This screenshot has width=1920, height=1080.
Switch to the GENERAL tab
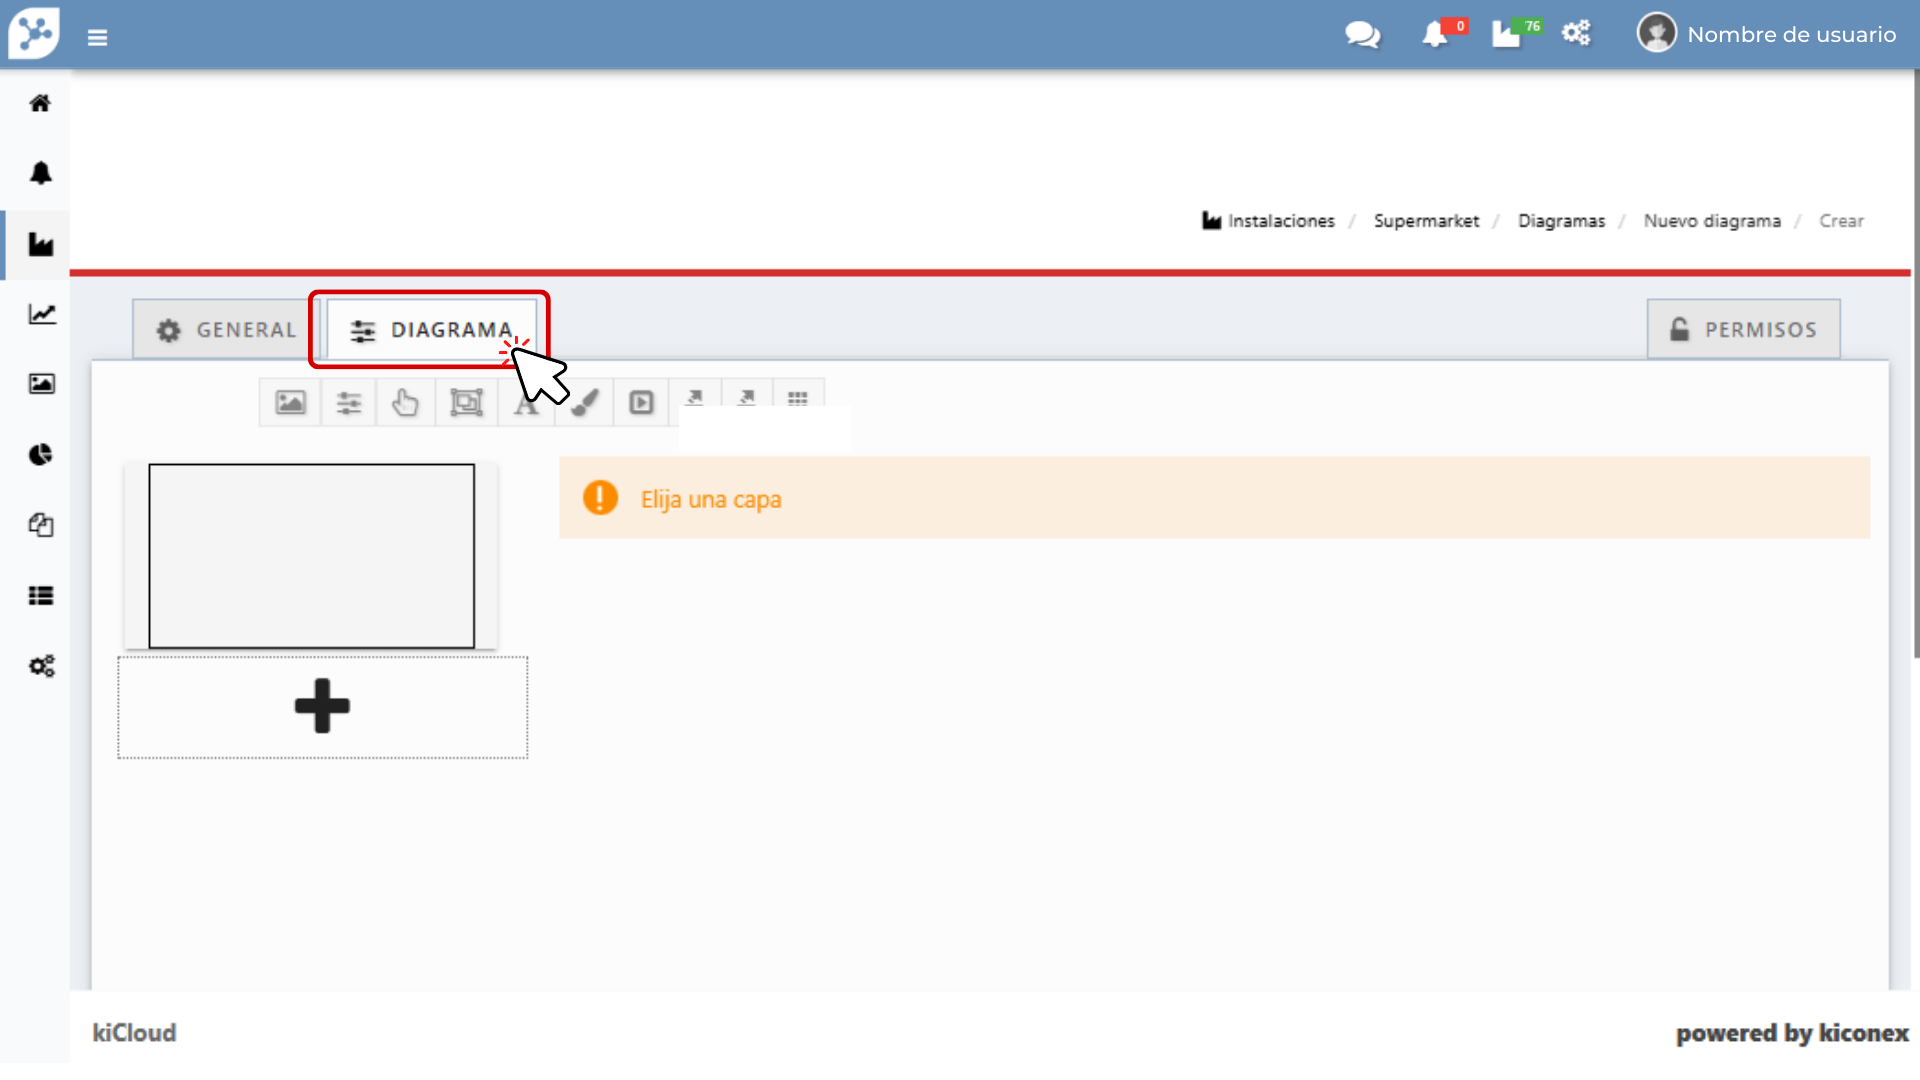(227, 330)
